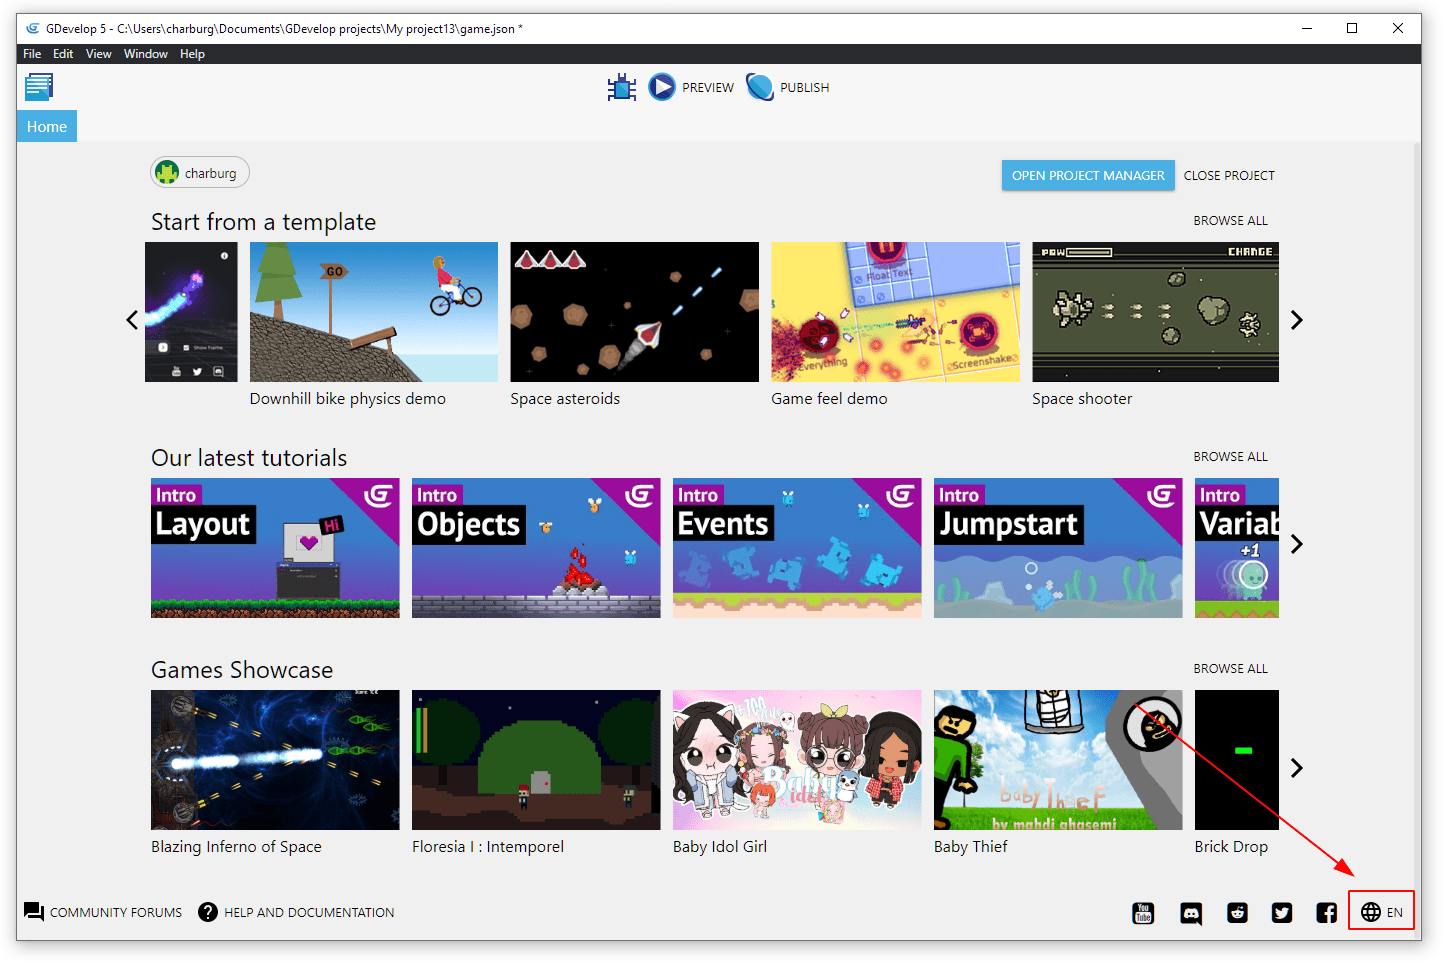Show more tutorials with right chevron

(x=1296, y=544)
